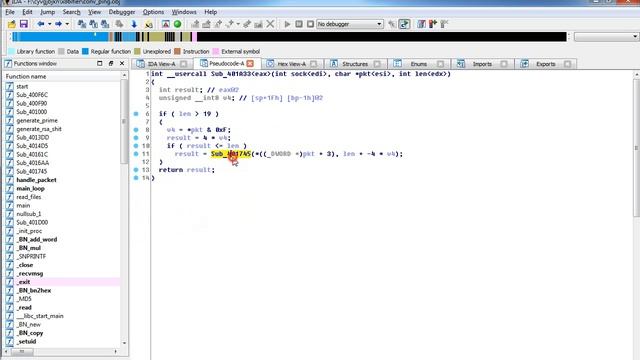Click the Unexplored legend swatch
The height and width of the screenshot is (360, 640).
[137, 51]
